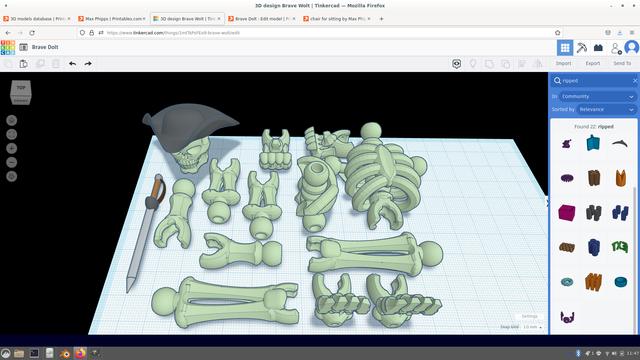
Task: Zoom in with the plus button
Action: pos(12,149)
